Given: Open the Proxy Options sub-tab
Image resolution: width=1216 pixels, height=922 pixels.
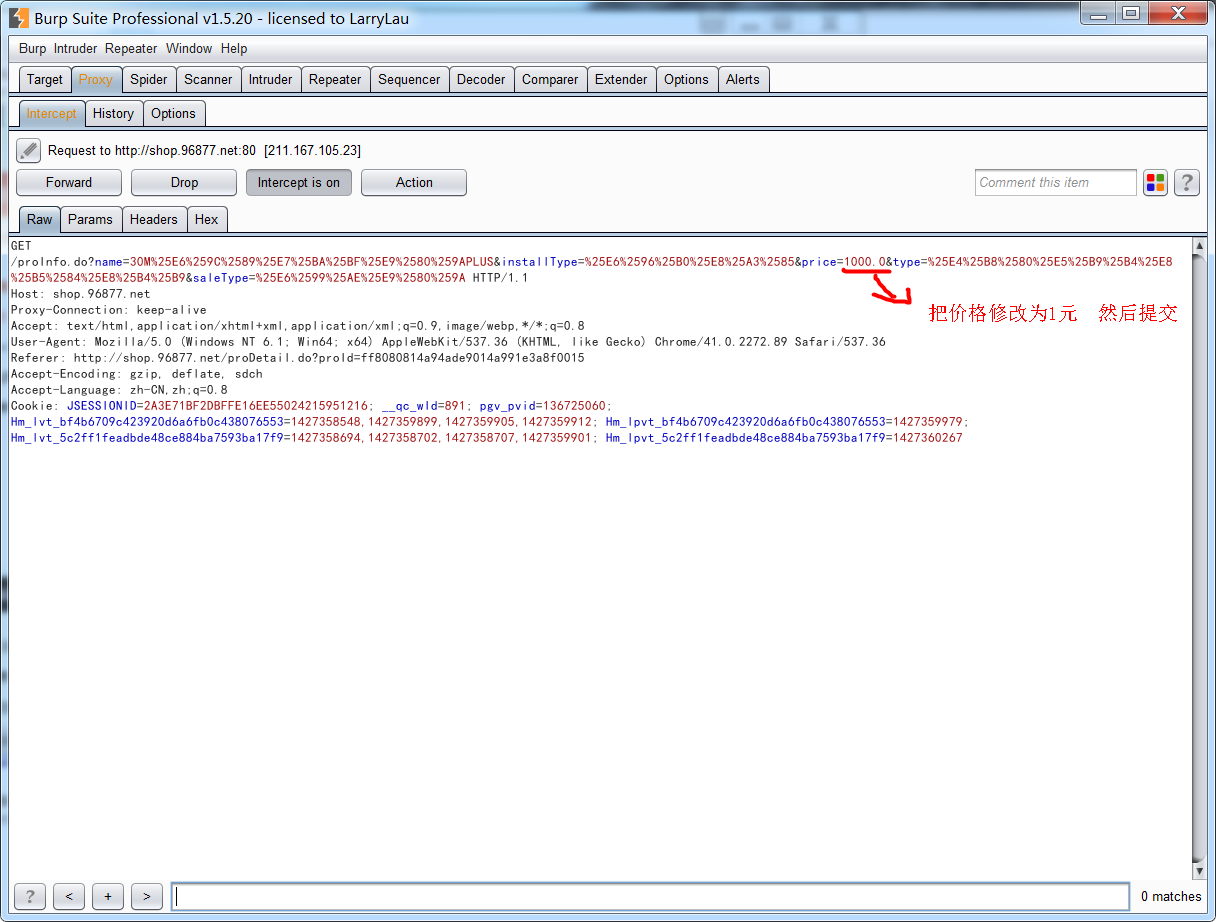Looking at the screenshot, I should click(174, 114).
